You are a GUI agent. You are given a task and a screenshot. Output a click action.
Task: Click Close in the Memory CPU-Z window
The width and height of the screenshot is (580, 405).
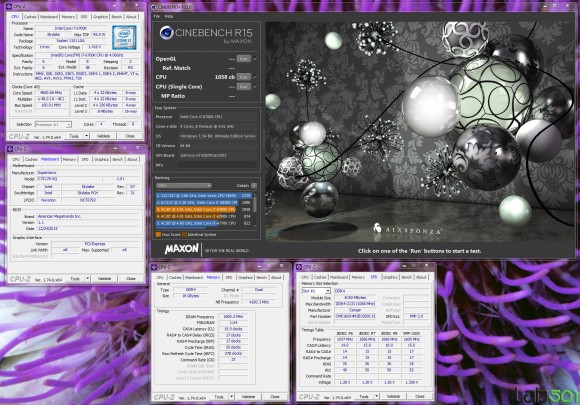(x=275, y=396)
